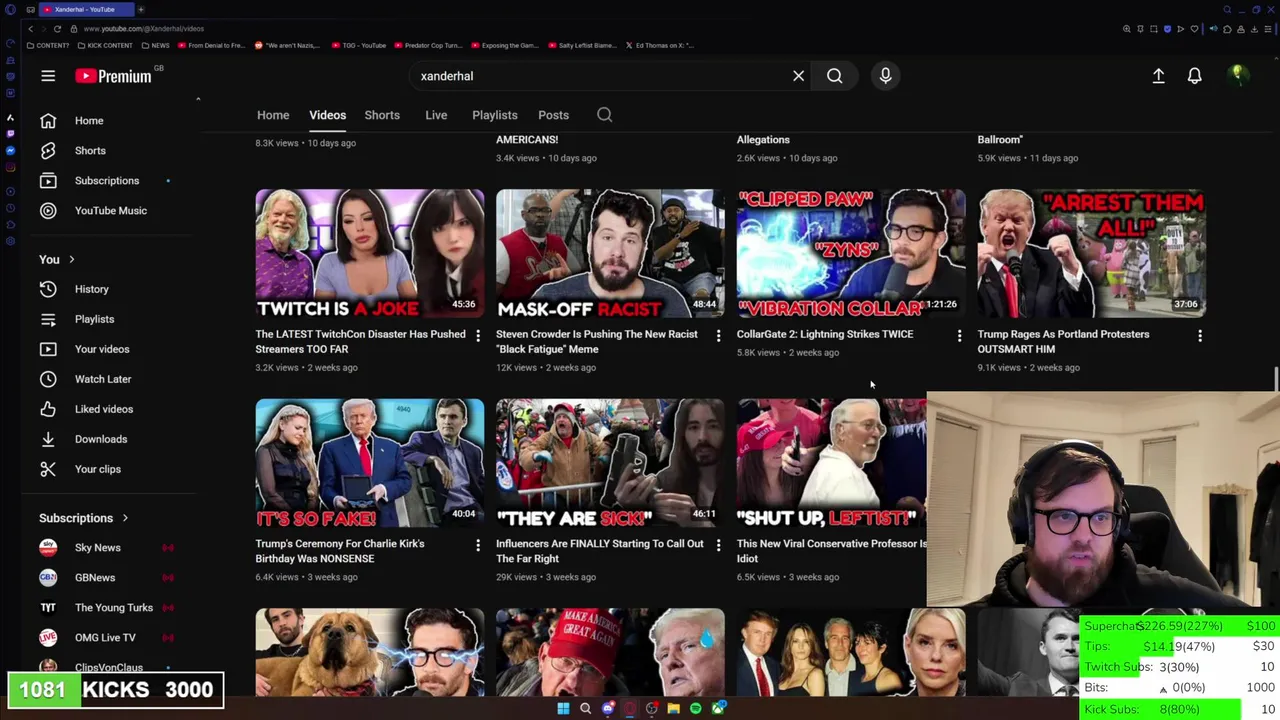Image resolution: width=1280 pixels, height=720 pixels.
Task: Open the ARREST THEM ALL video thumbnail
Action: tap(1092, 253)
